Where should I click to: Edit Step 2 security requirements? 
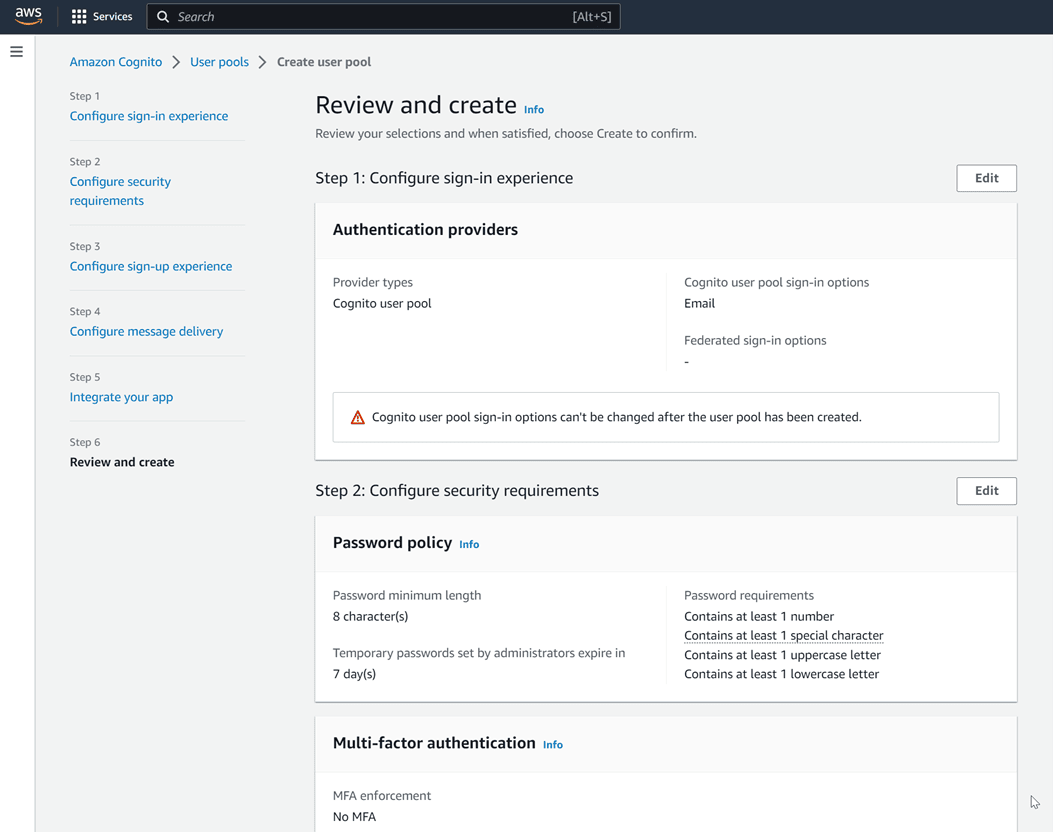[x=986, y=491]
